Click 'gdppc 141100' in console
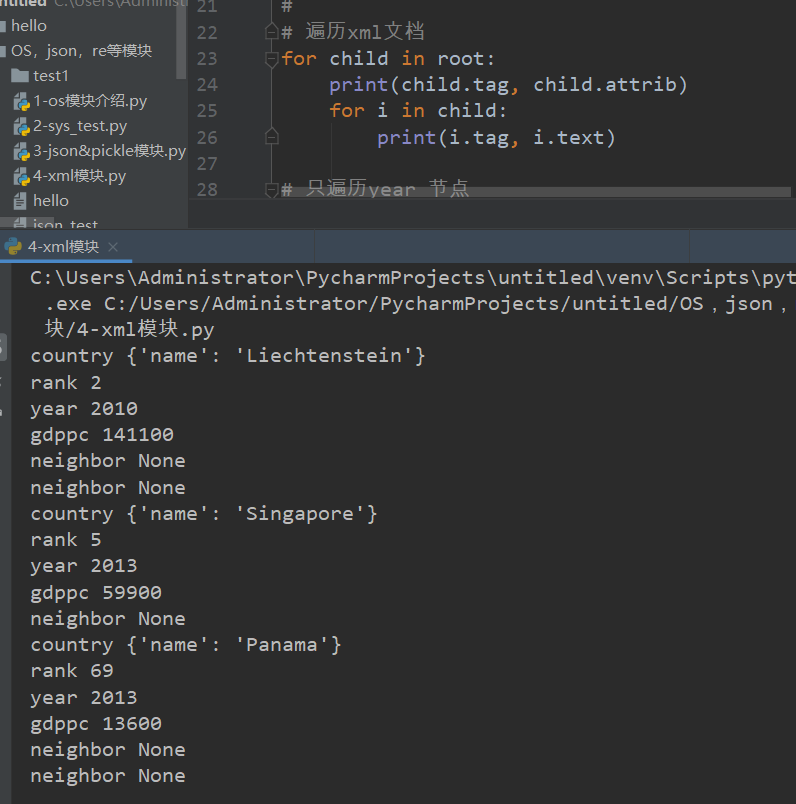The height and width of the screenshot is (804, 796). point(102,435)
